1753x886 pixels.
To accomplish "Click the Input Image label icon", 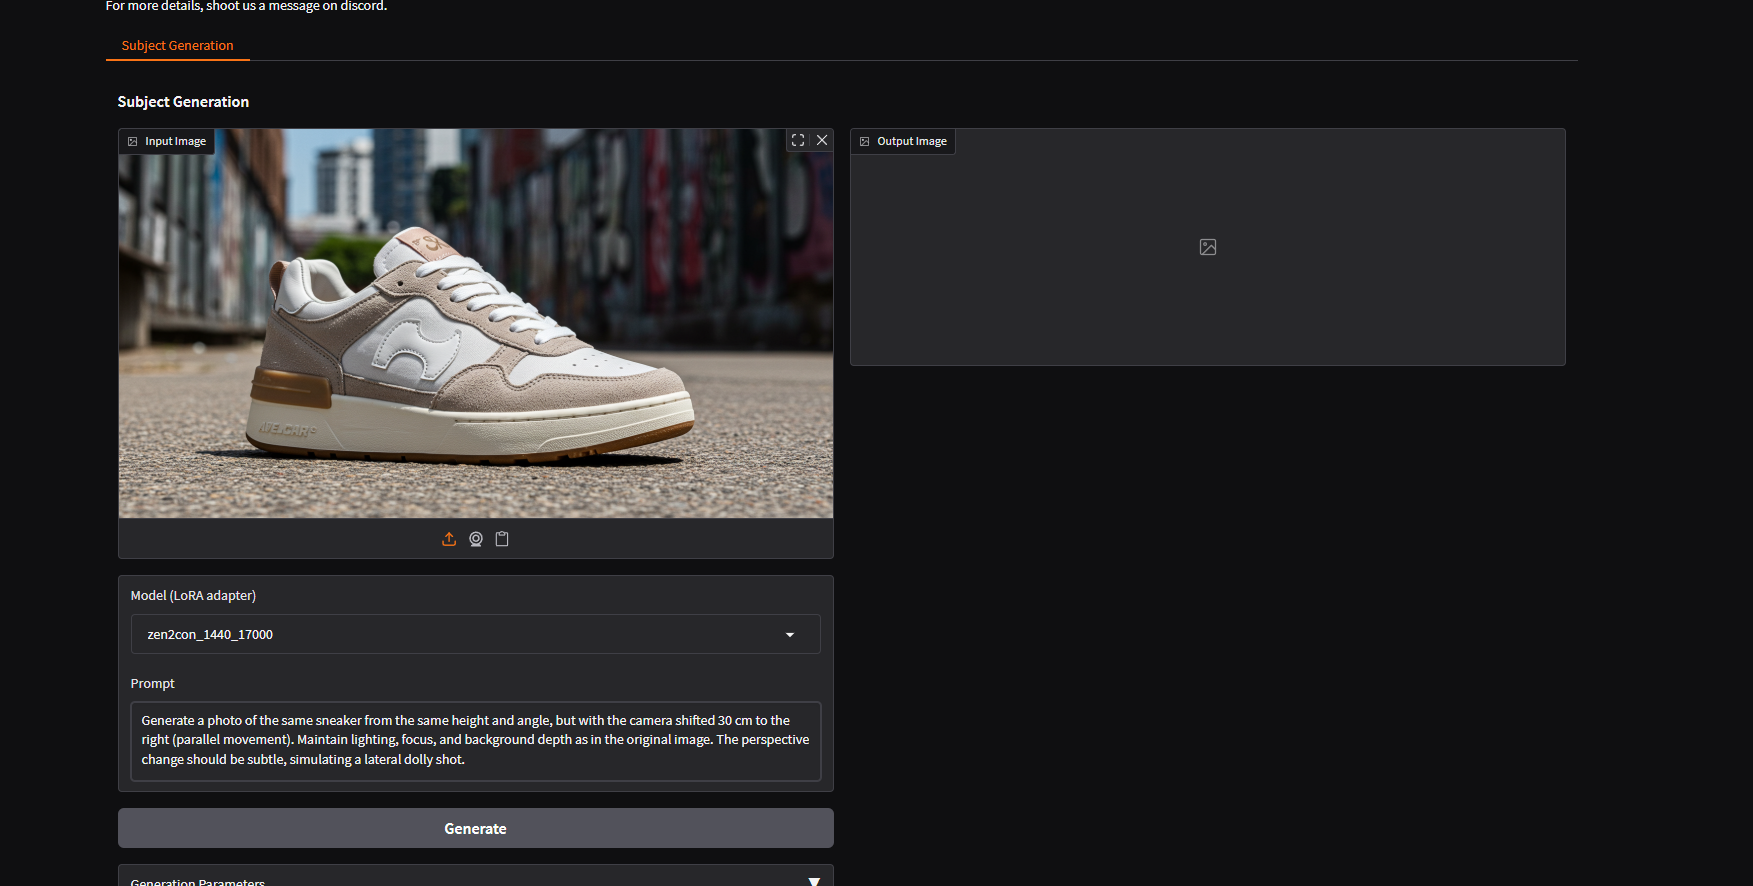I will click(x=133, y=142).
